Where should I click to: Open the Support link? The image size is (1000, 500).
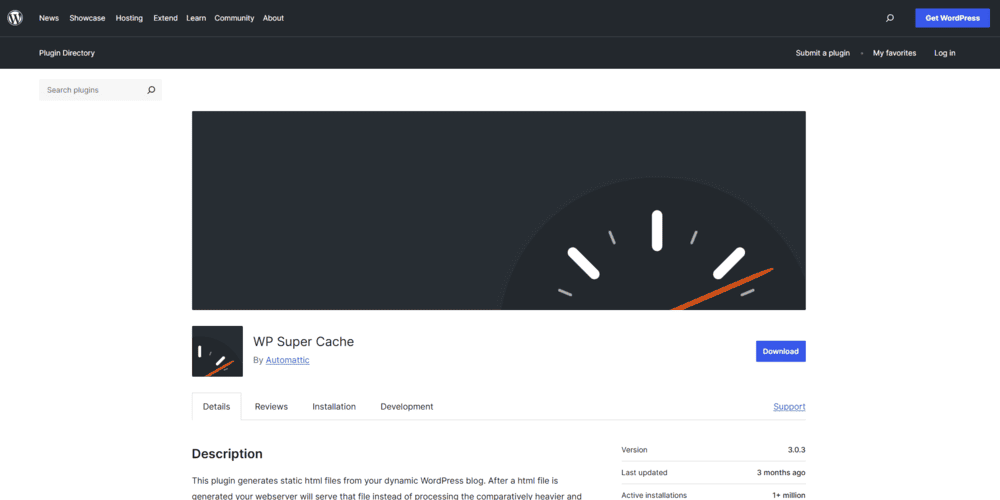click(x=789, y=407)
